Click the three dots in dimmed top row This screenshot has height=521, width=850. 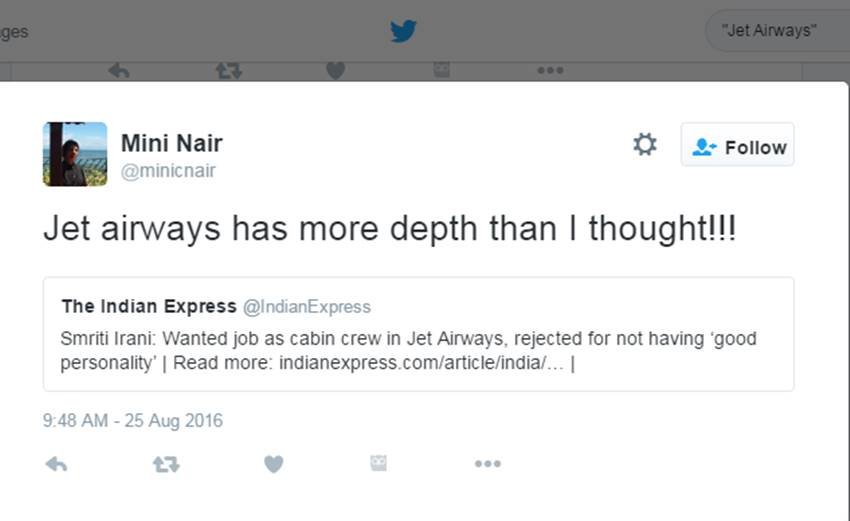click(x=549, y=70)
